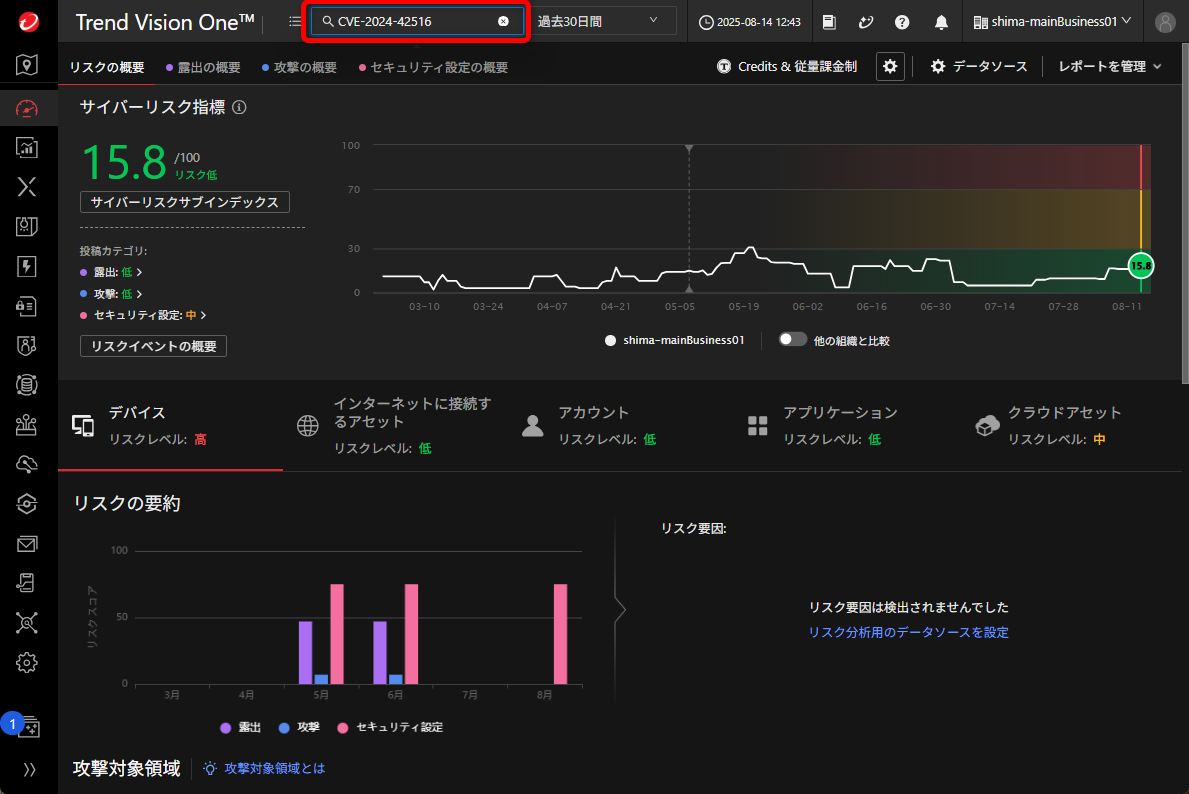Screen dimensions: 1189x794
Task: Click the pink August bar in chart
Action: point(560,634)
